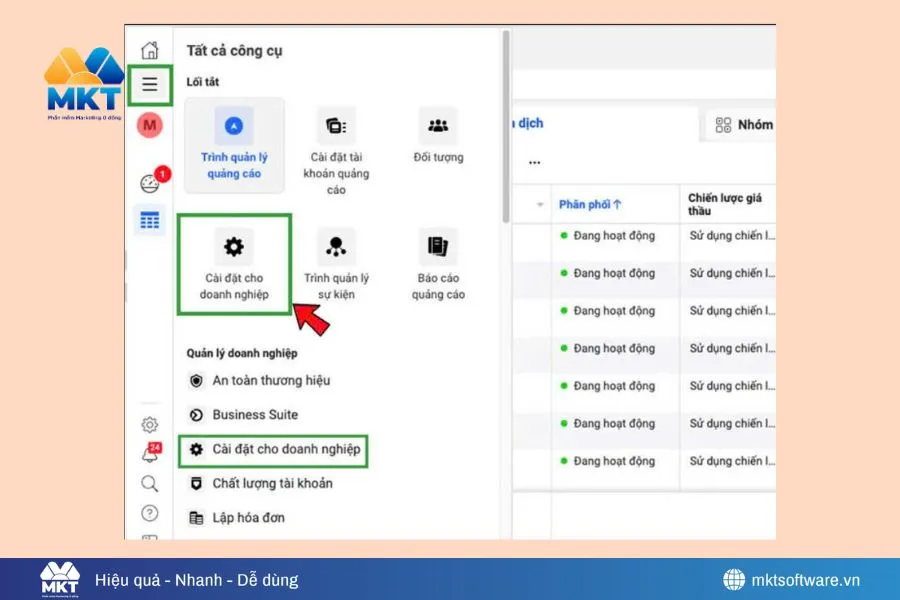Click the M account avatar

tap(149, 124)
